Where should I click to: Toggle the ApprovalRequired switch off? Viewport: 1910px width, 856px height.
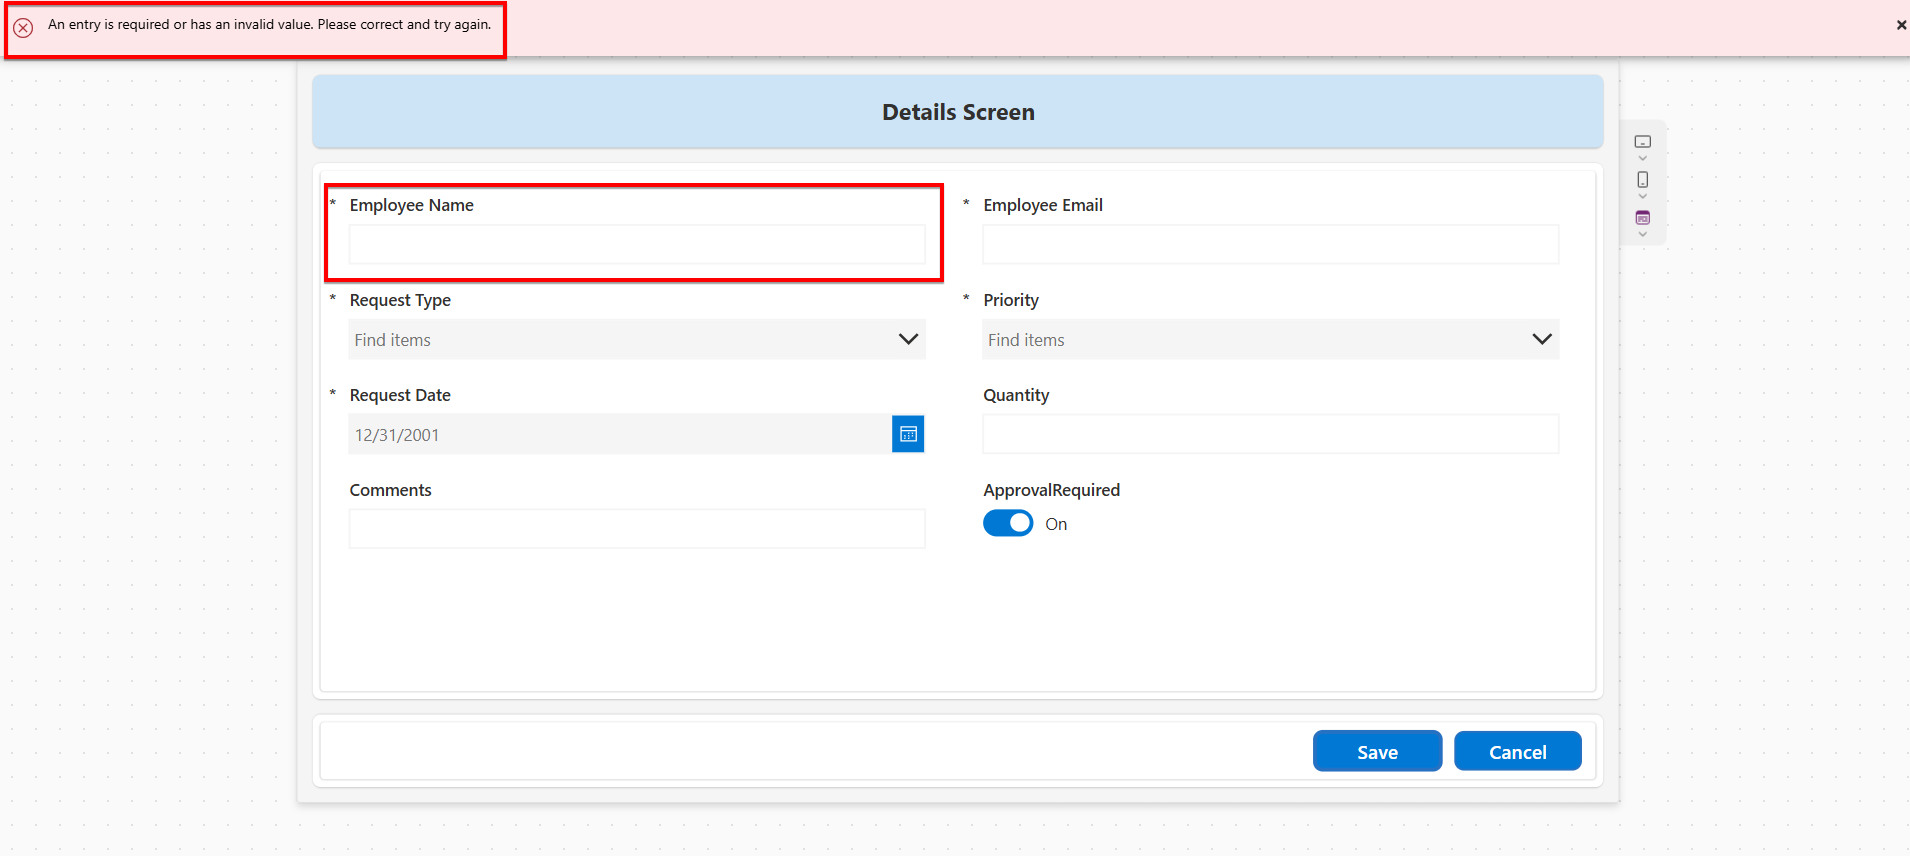point(1008,523)
